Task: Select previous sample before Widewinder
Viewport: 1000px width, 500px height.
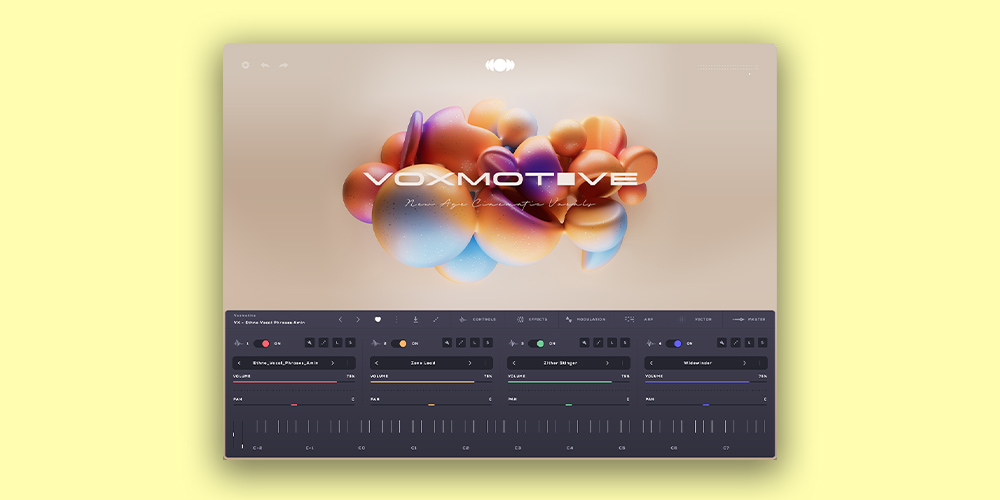Action: [651, 363]
